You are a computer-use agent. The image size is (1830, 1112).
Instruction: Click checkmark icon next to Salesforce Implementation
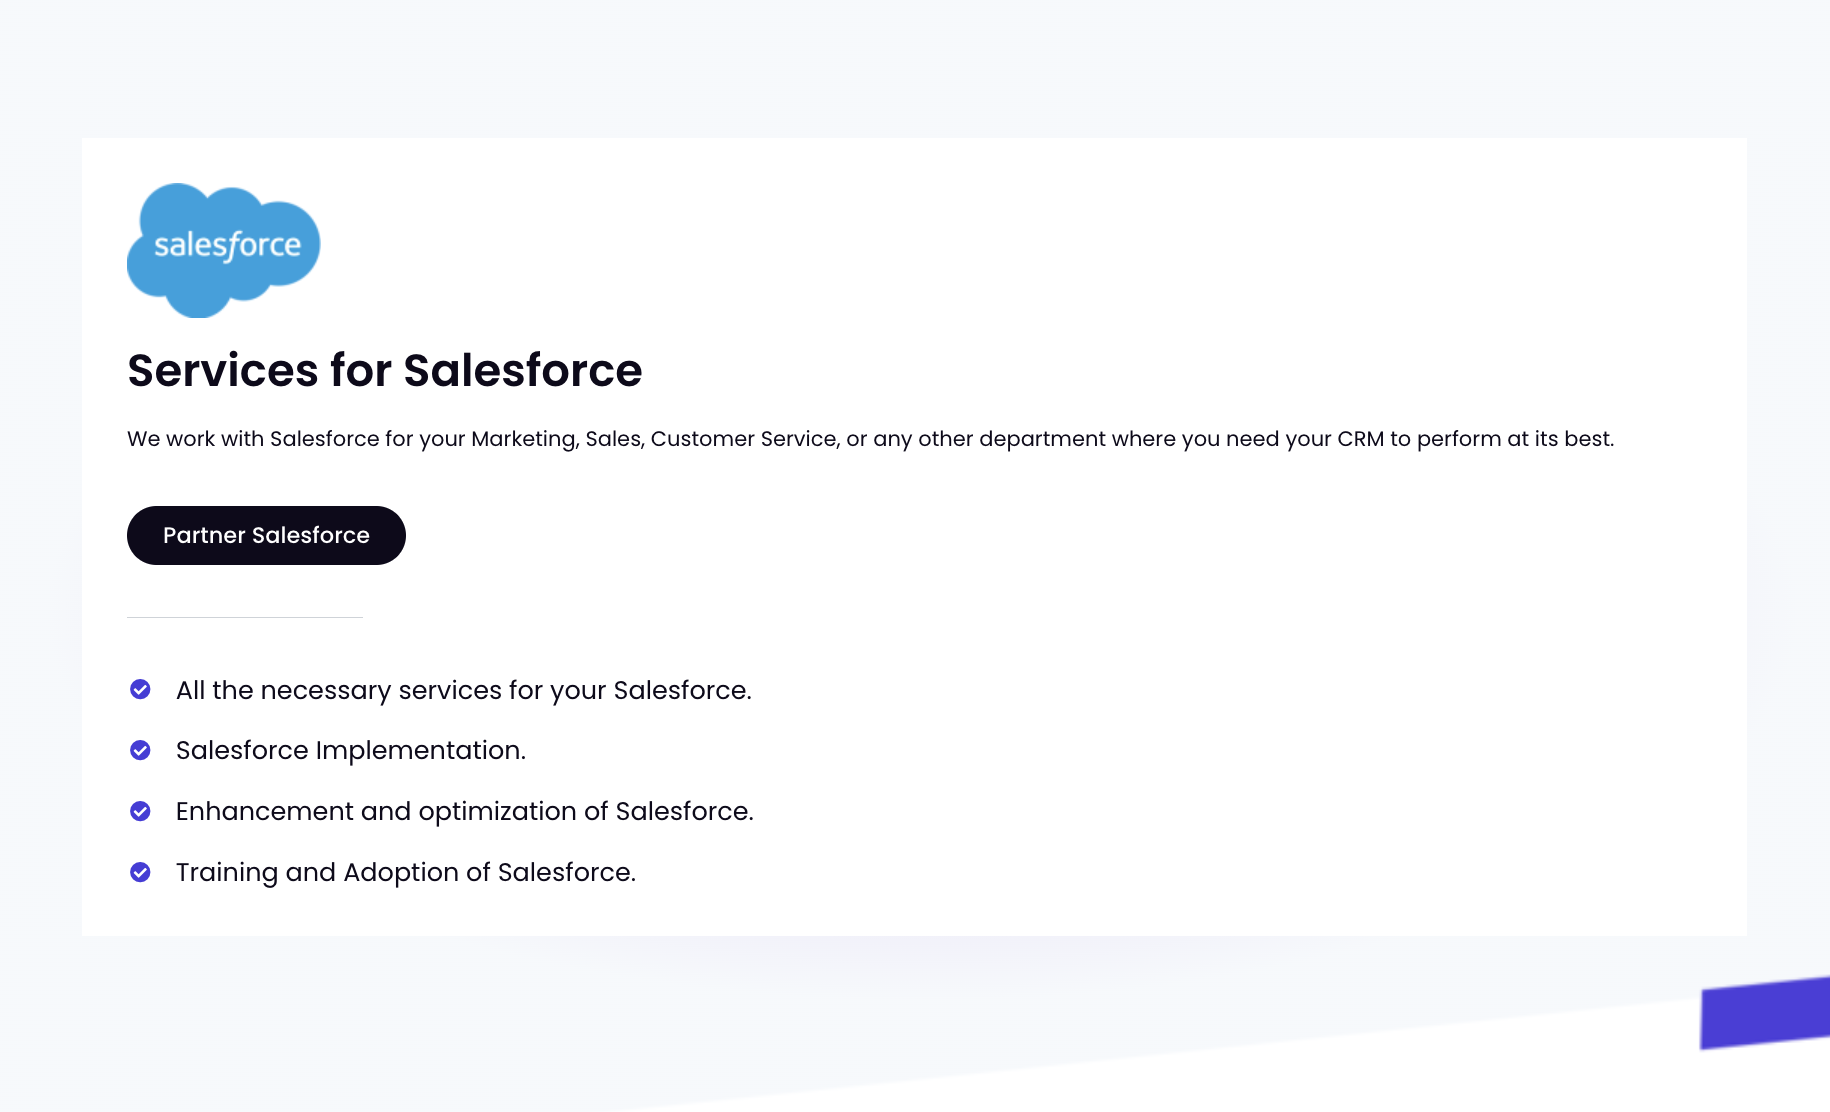[141, 750]
